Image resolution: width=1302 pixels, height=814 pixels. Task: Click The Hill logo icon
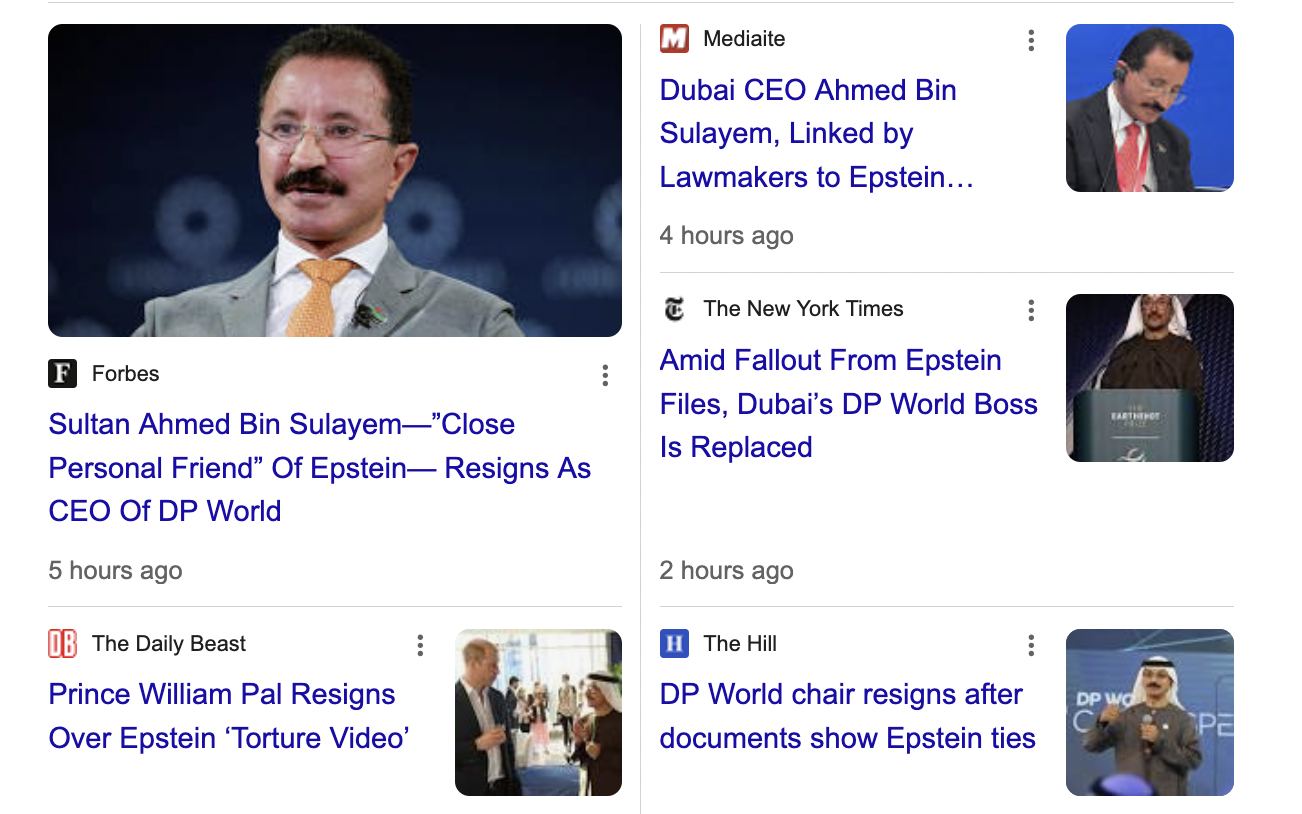[x=674, y=644]
